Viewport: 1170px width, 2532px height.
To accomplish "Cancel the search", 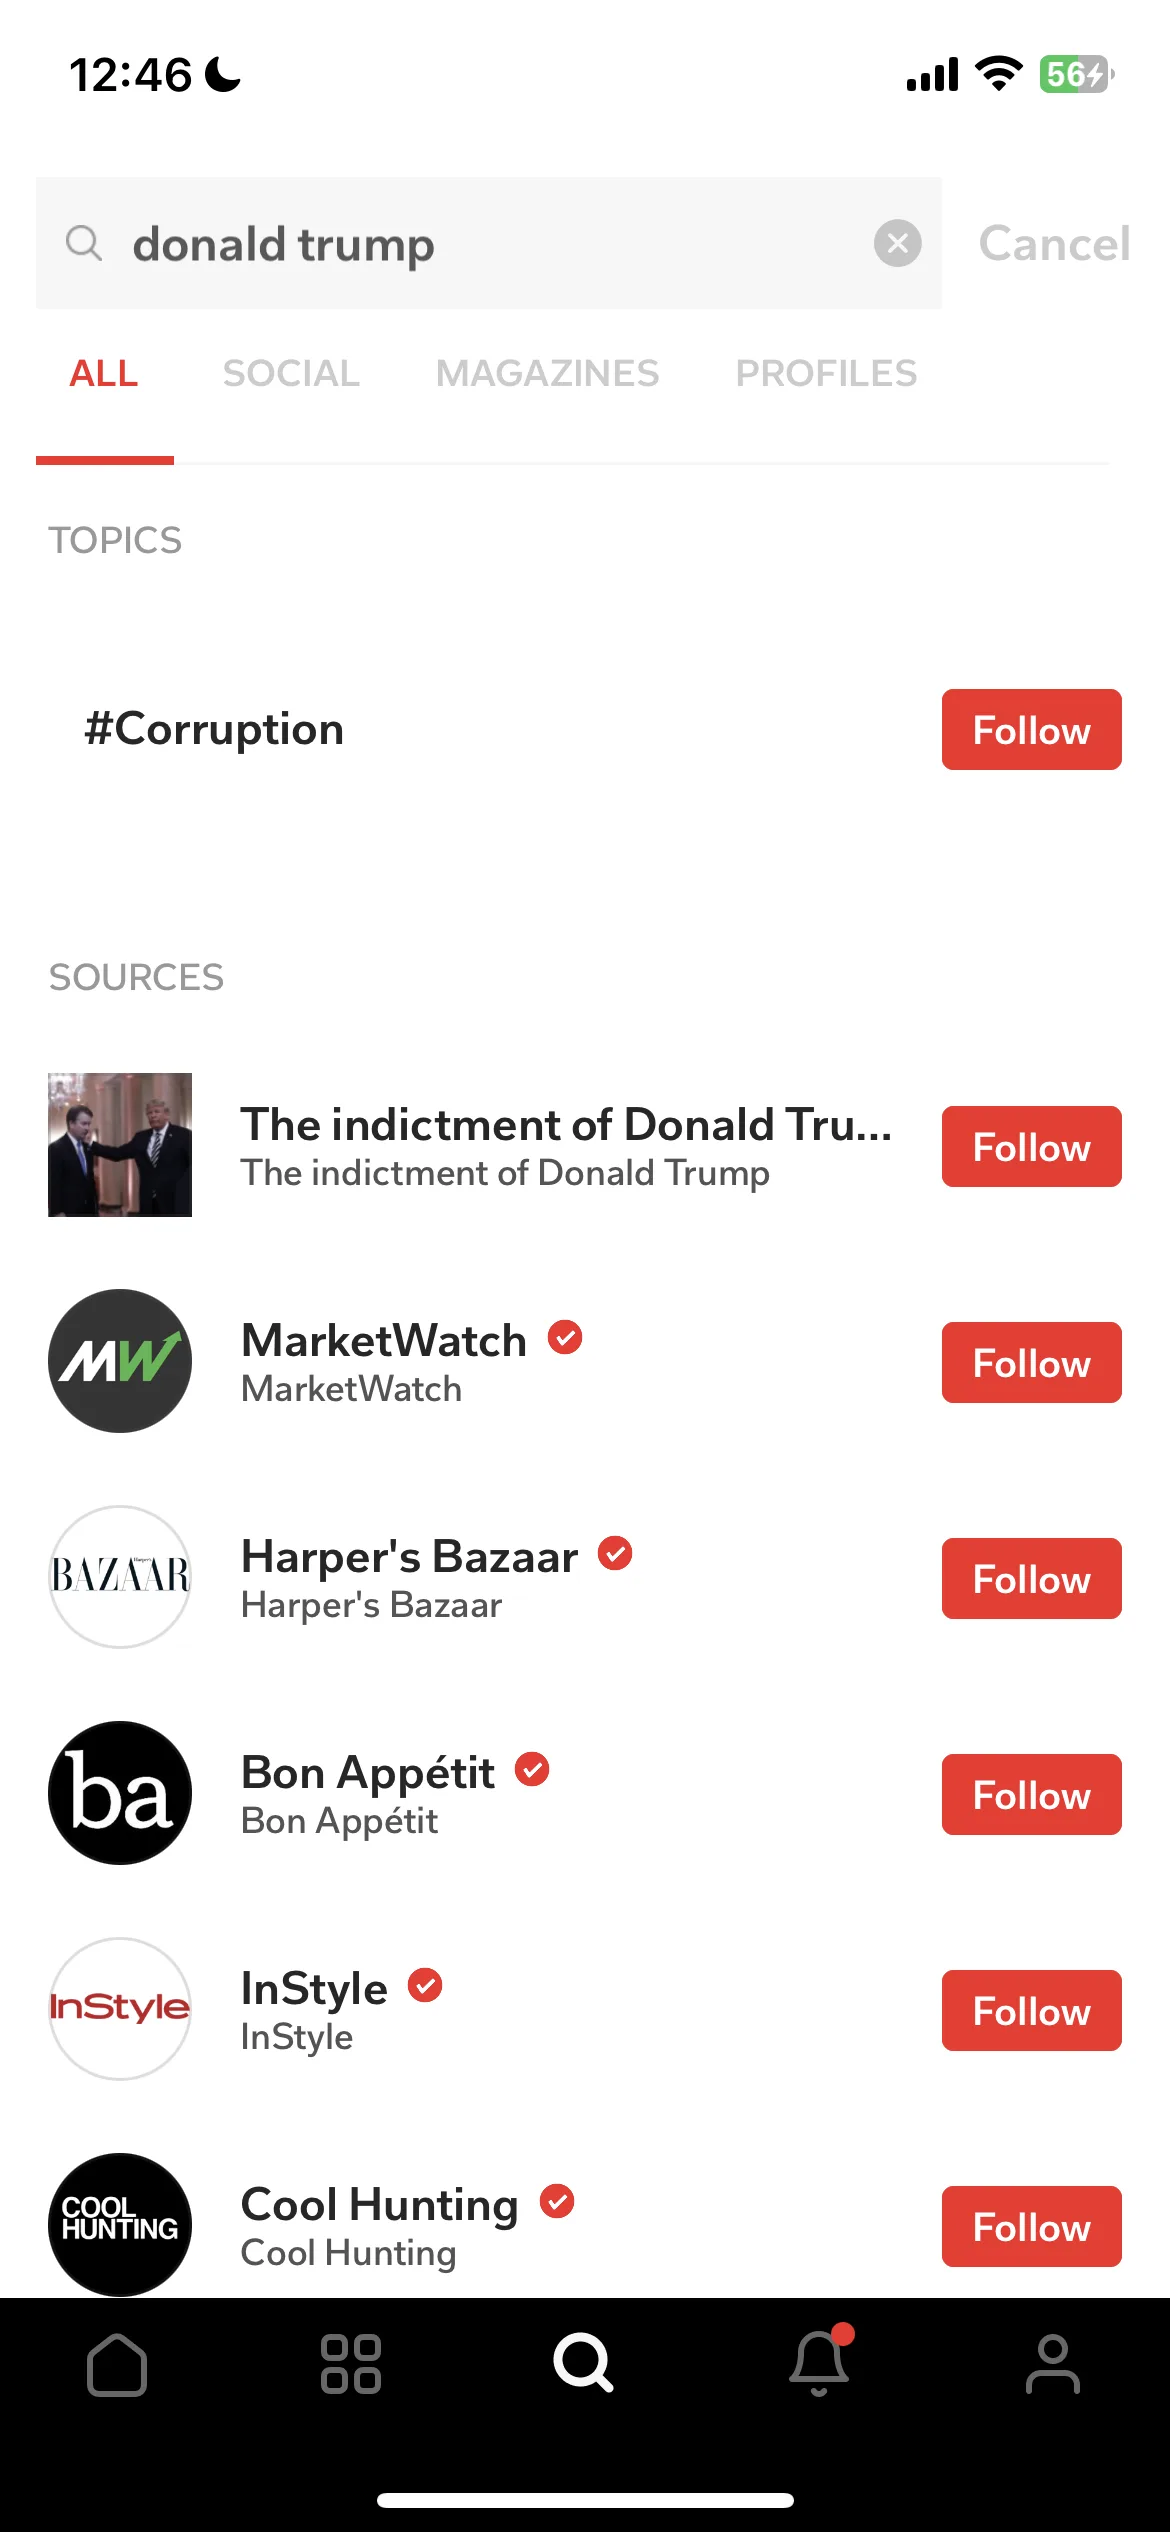I will [x=1054, y=244].
